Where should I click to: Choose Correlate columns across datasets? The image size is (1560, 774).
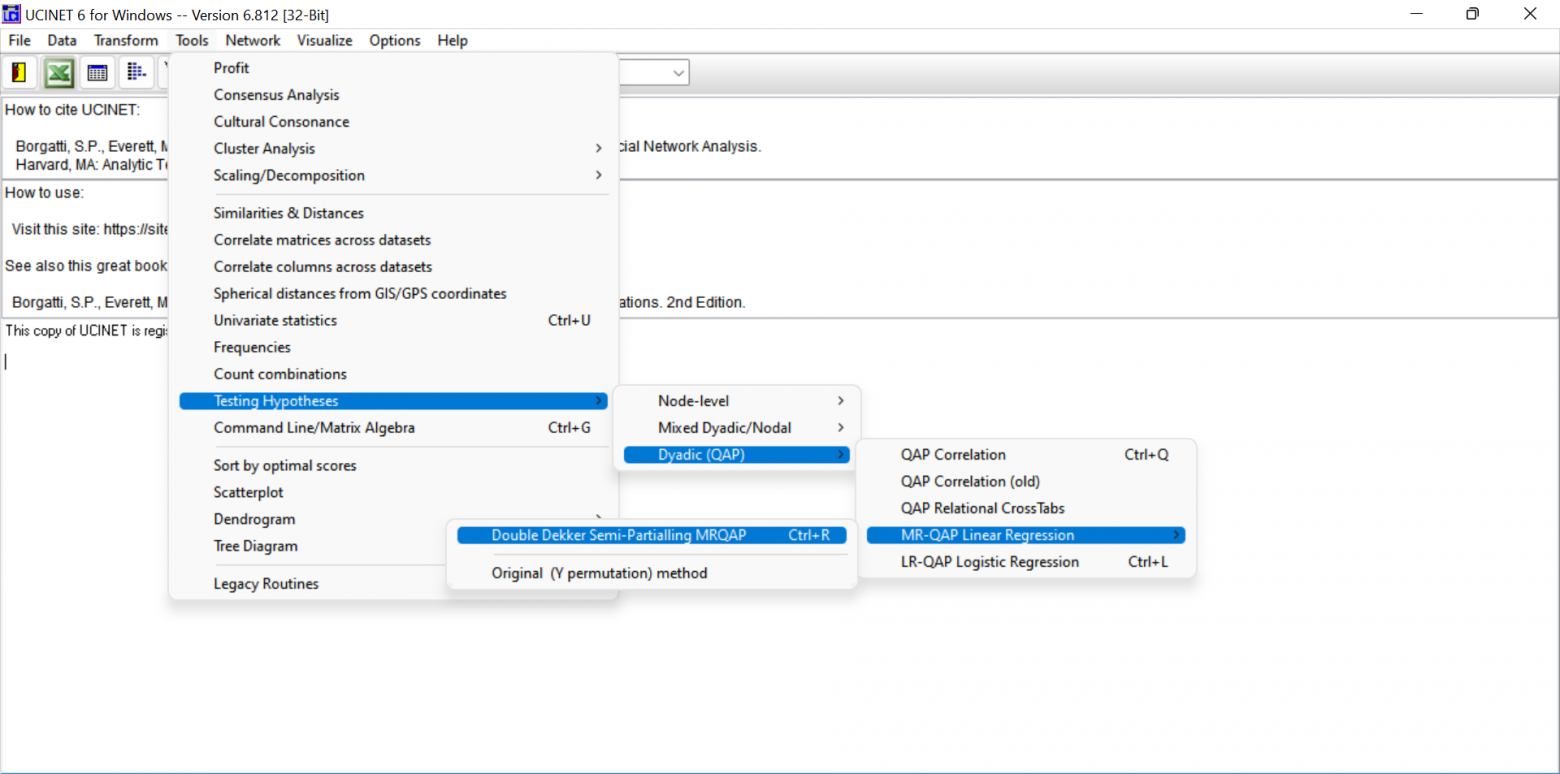(394, 267)
